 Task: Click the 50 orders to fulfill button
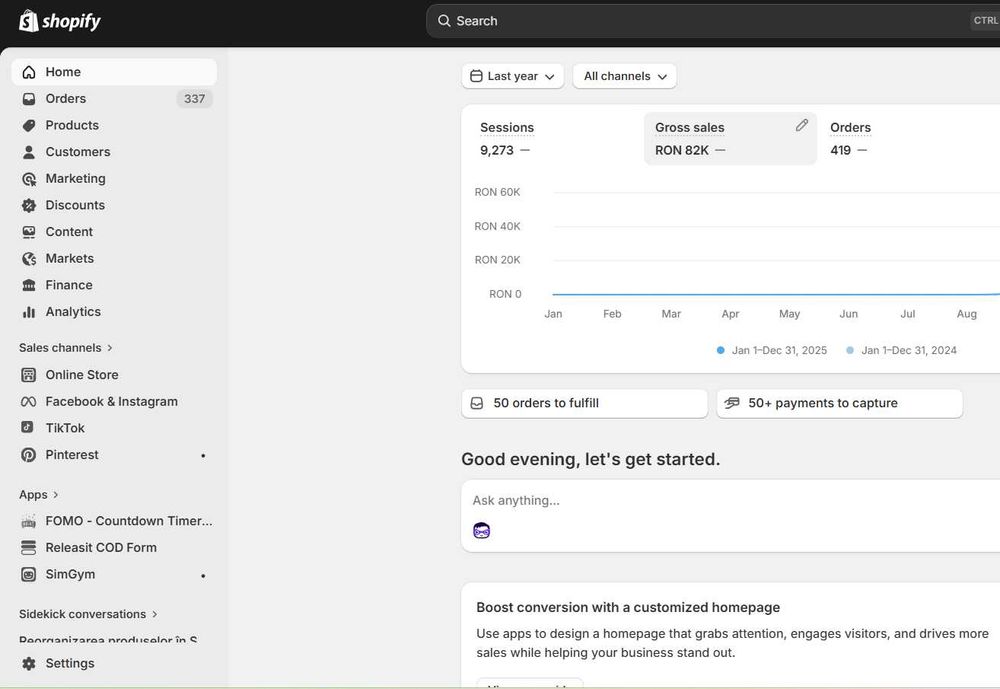click(x=584, y=403)
